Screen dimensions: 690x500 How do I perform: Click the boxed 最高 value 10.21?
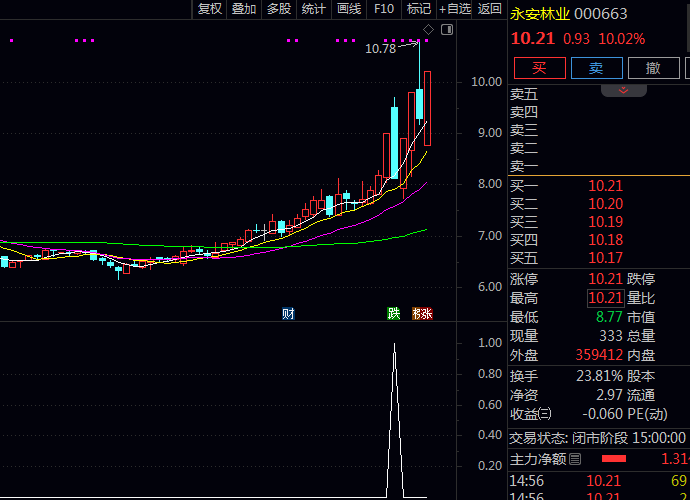(606, 298)
